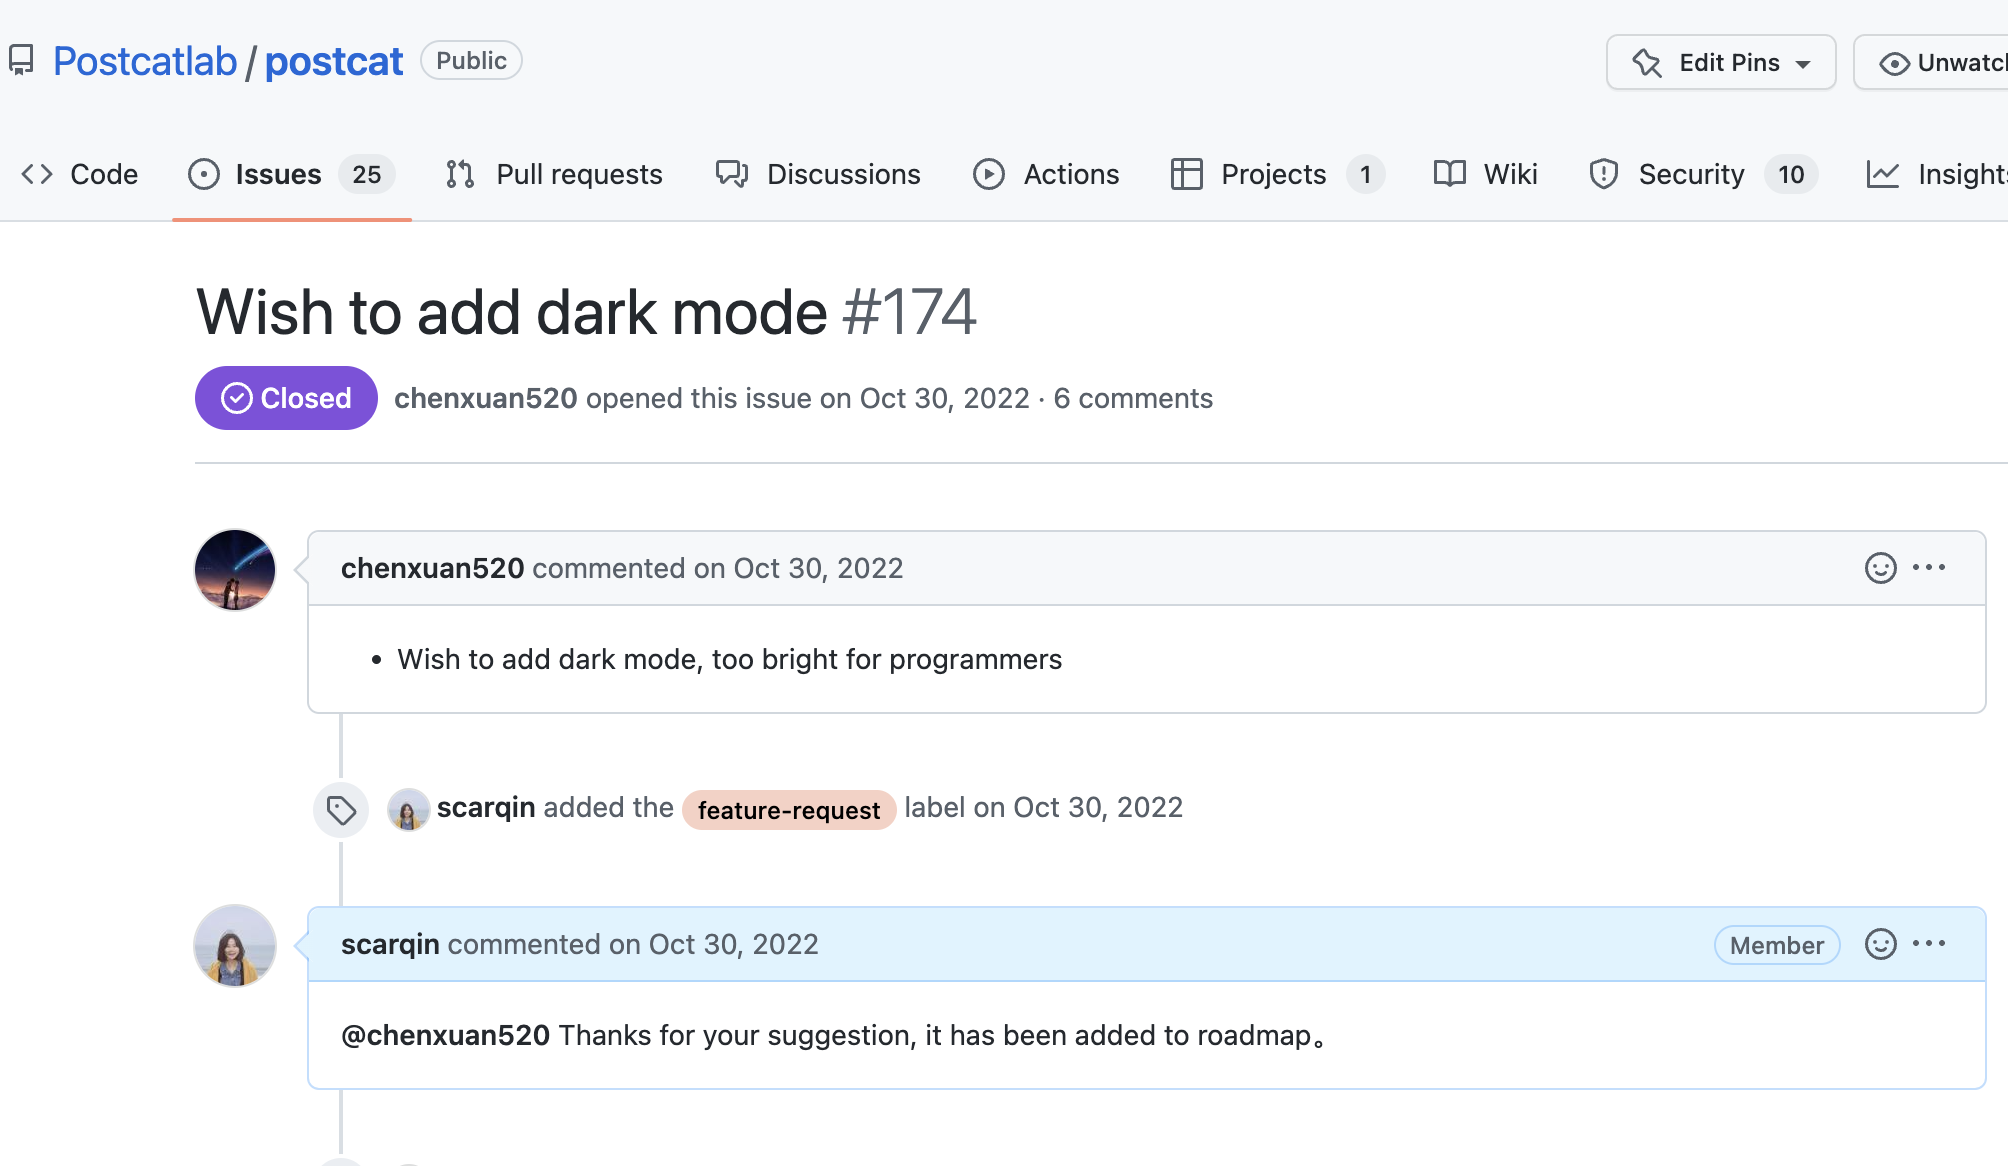The height and width of the screenshot is (1166, 2008).
Task: Open options menu on scarqin's comment
Action: click(1928, 944)
